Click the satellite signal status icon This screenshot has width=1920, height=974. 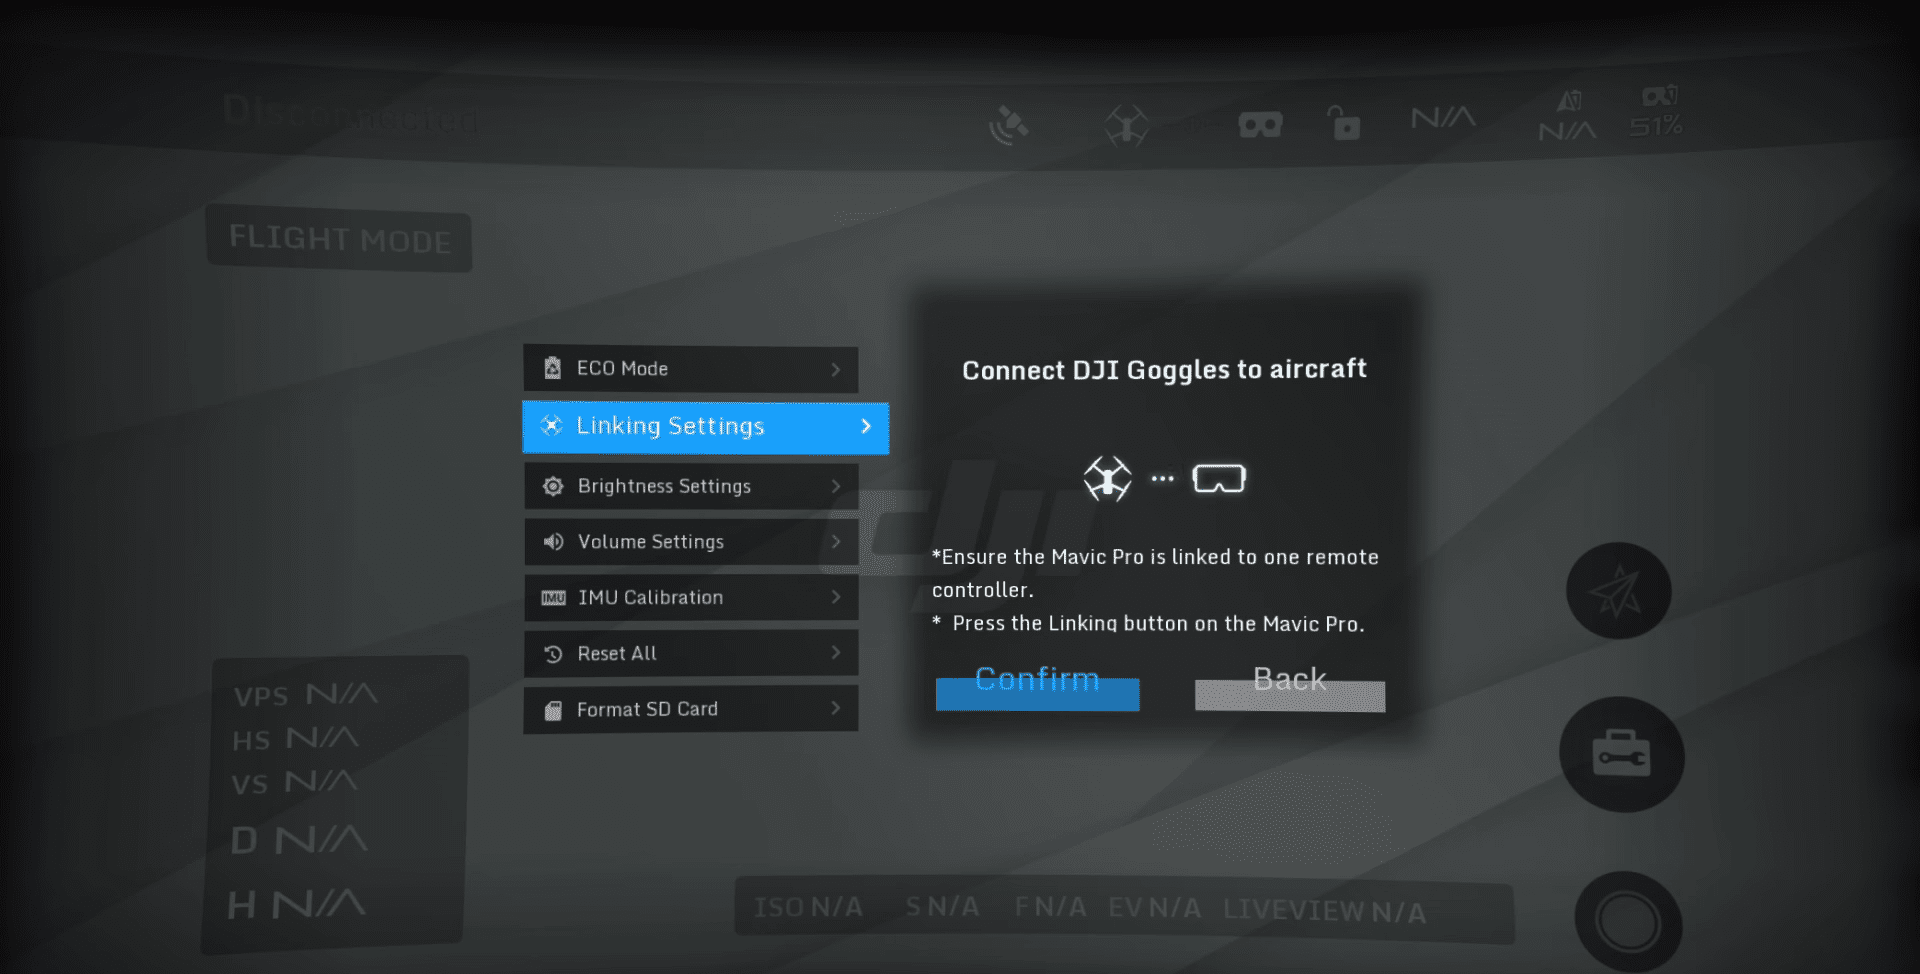click(1008, 125)
